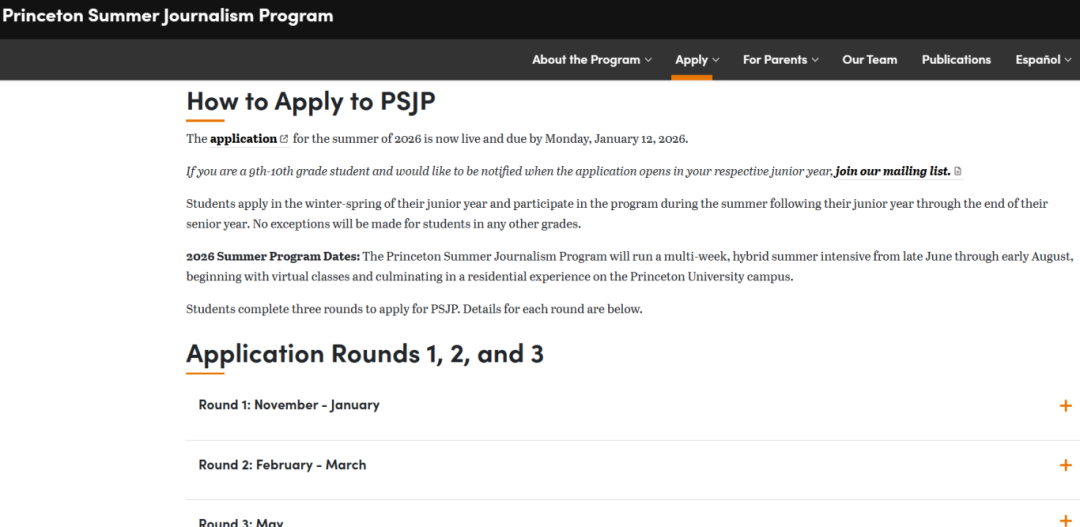Click the external link icon beside application

tap(284, 139)
